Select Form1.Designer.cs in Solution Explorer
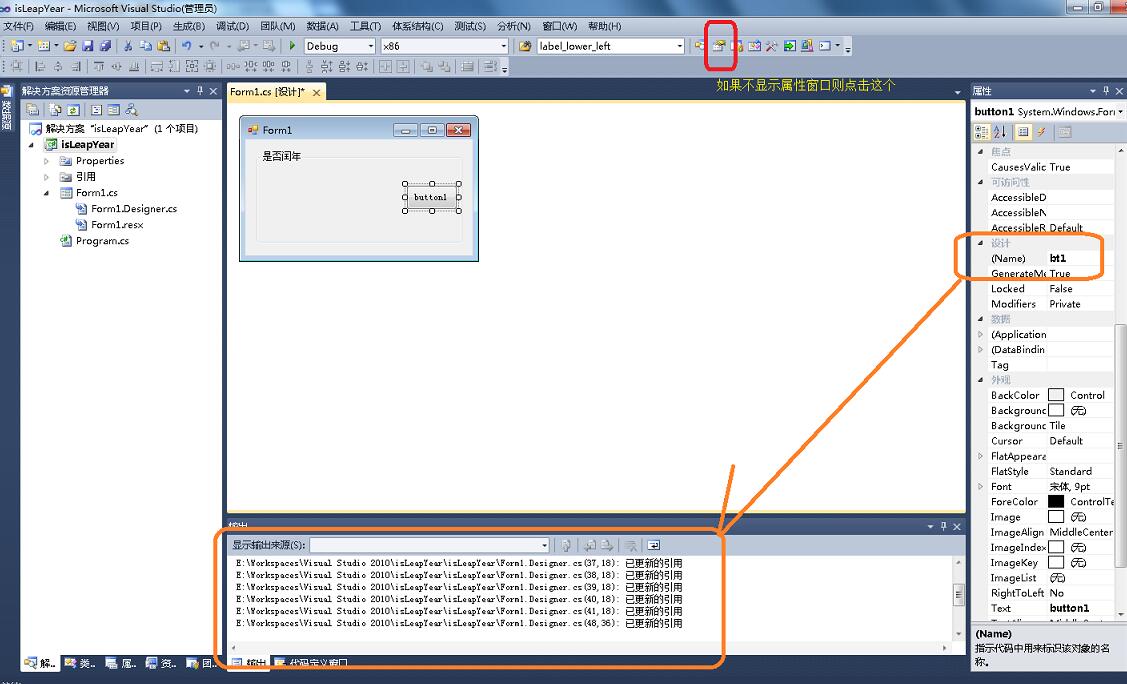Screen dimensions: 1127x684 [134, 209]
